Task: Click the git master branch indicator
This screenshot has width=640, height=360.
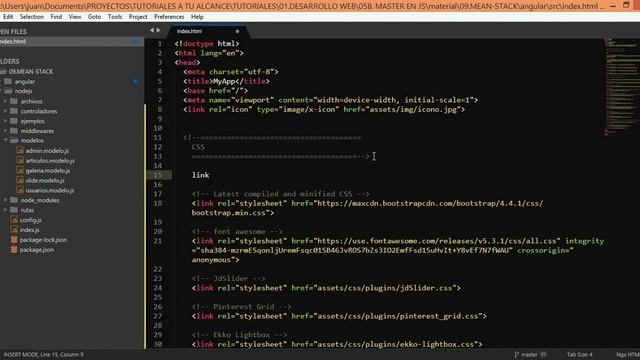Action: pos(530,355)
